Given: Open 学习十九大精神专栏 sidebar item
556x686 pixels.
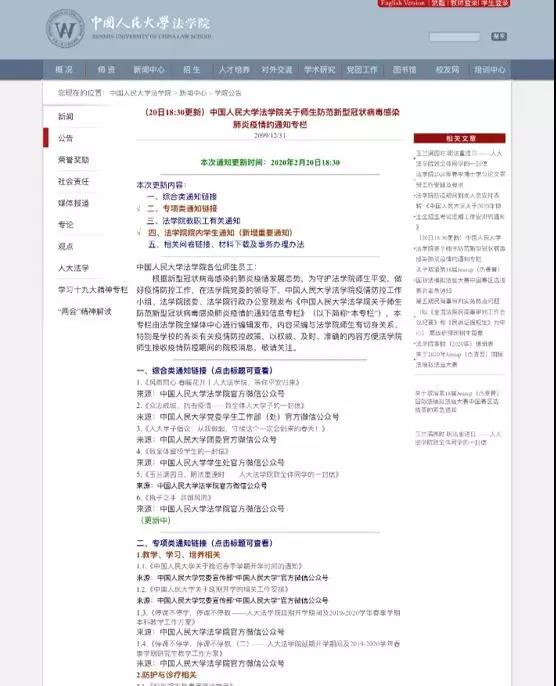Looking at the screenshot, I should coord(93,290).
